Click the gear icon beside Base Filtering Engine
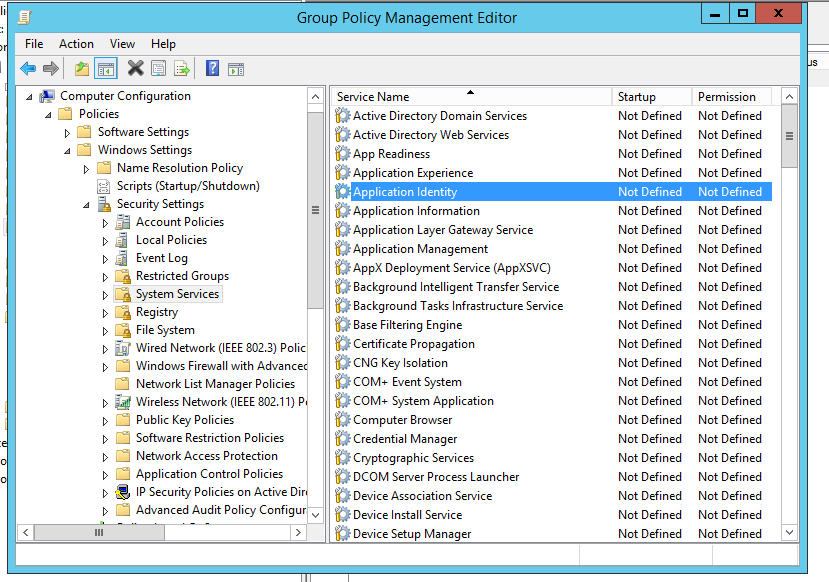 coord(343,325)
